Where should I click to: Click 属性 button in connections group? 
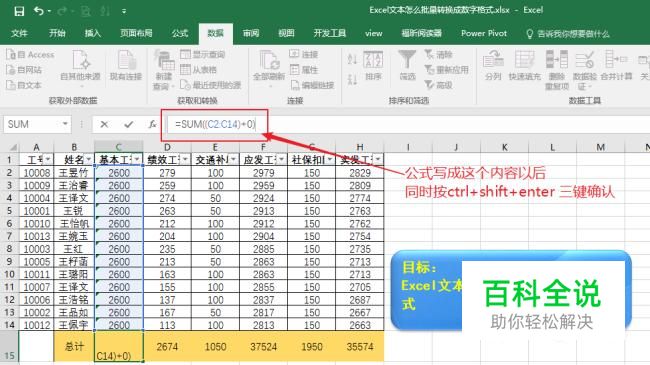[304, 70]
